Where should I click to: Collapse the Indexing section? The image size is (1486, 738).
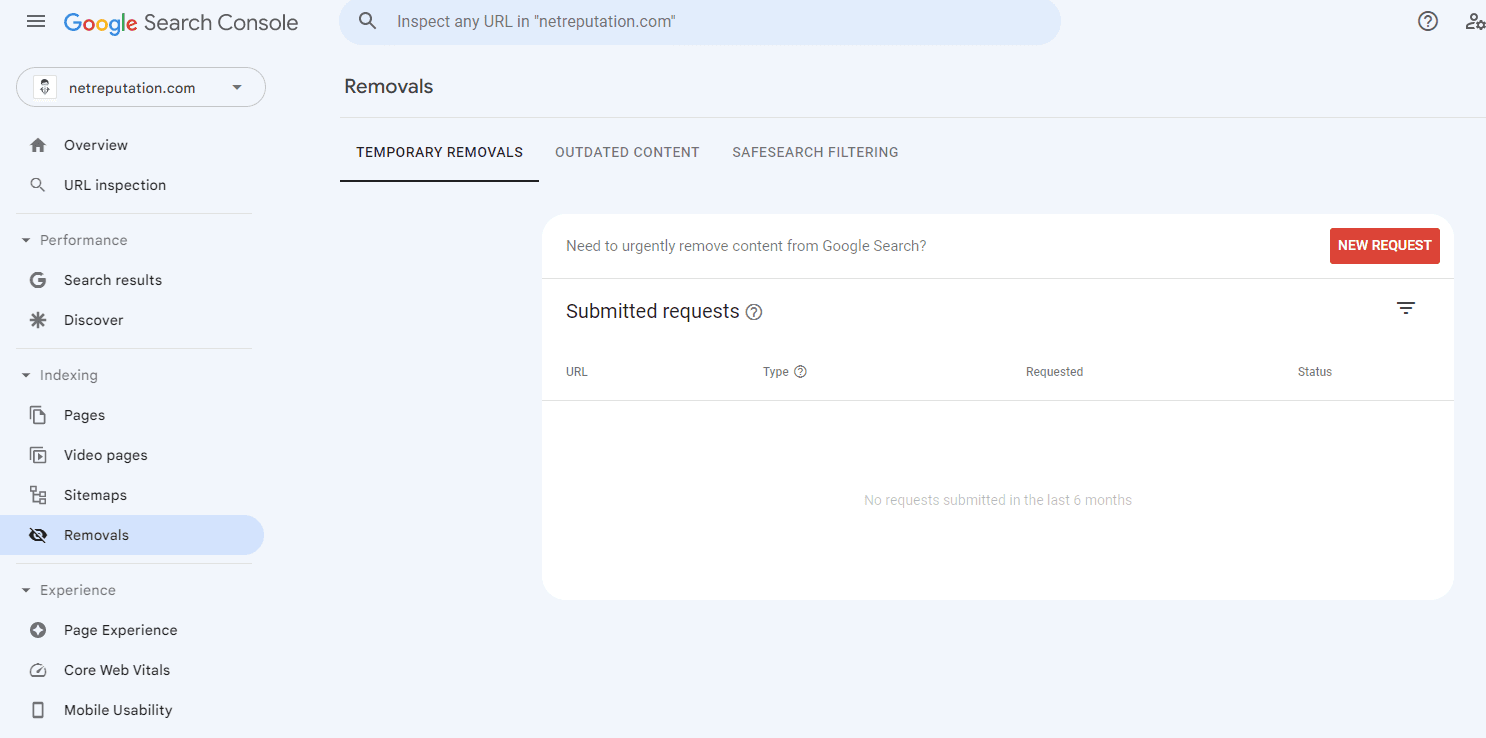pos(25,374)
